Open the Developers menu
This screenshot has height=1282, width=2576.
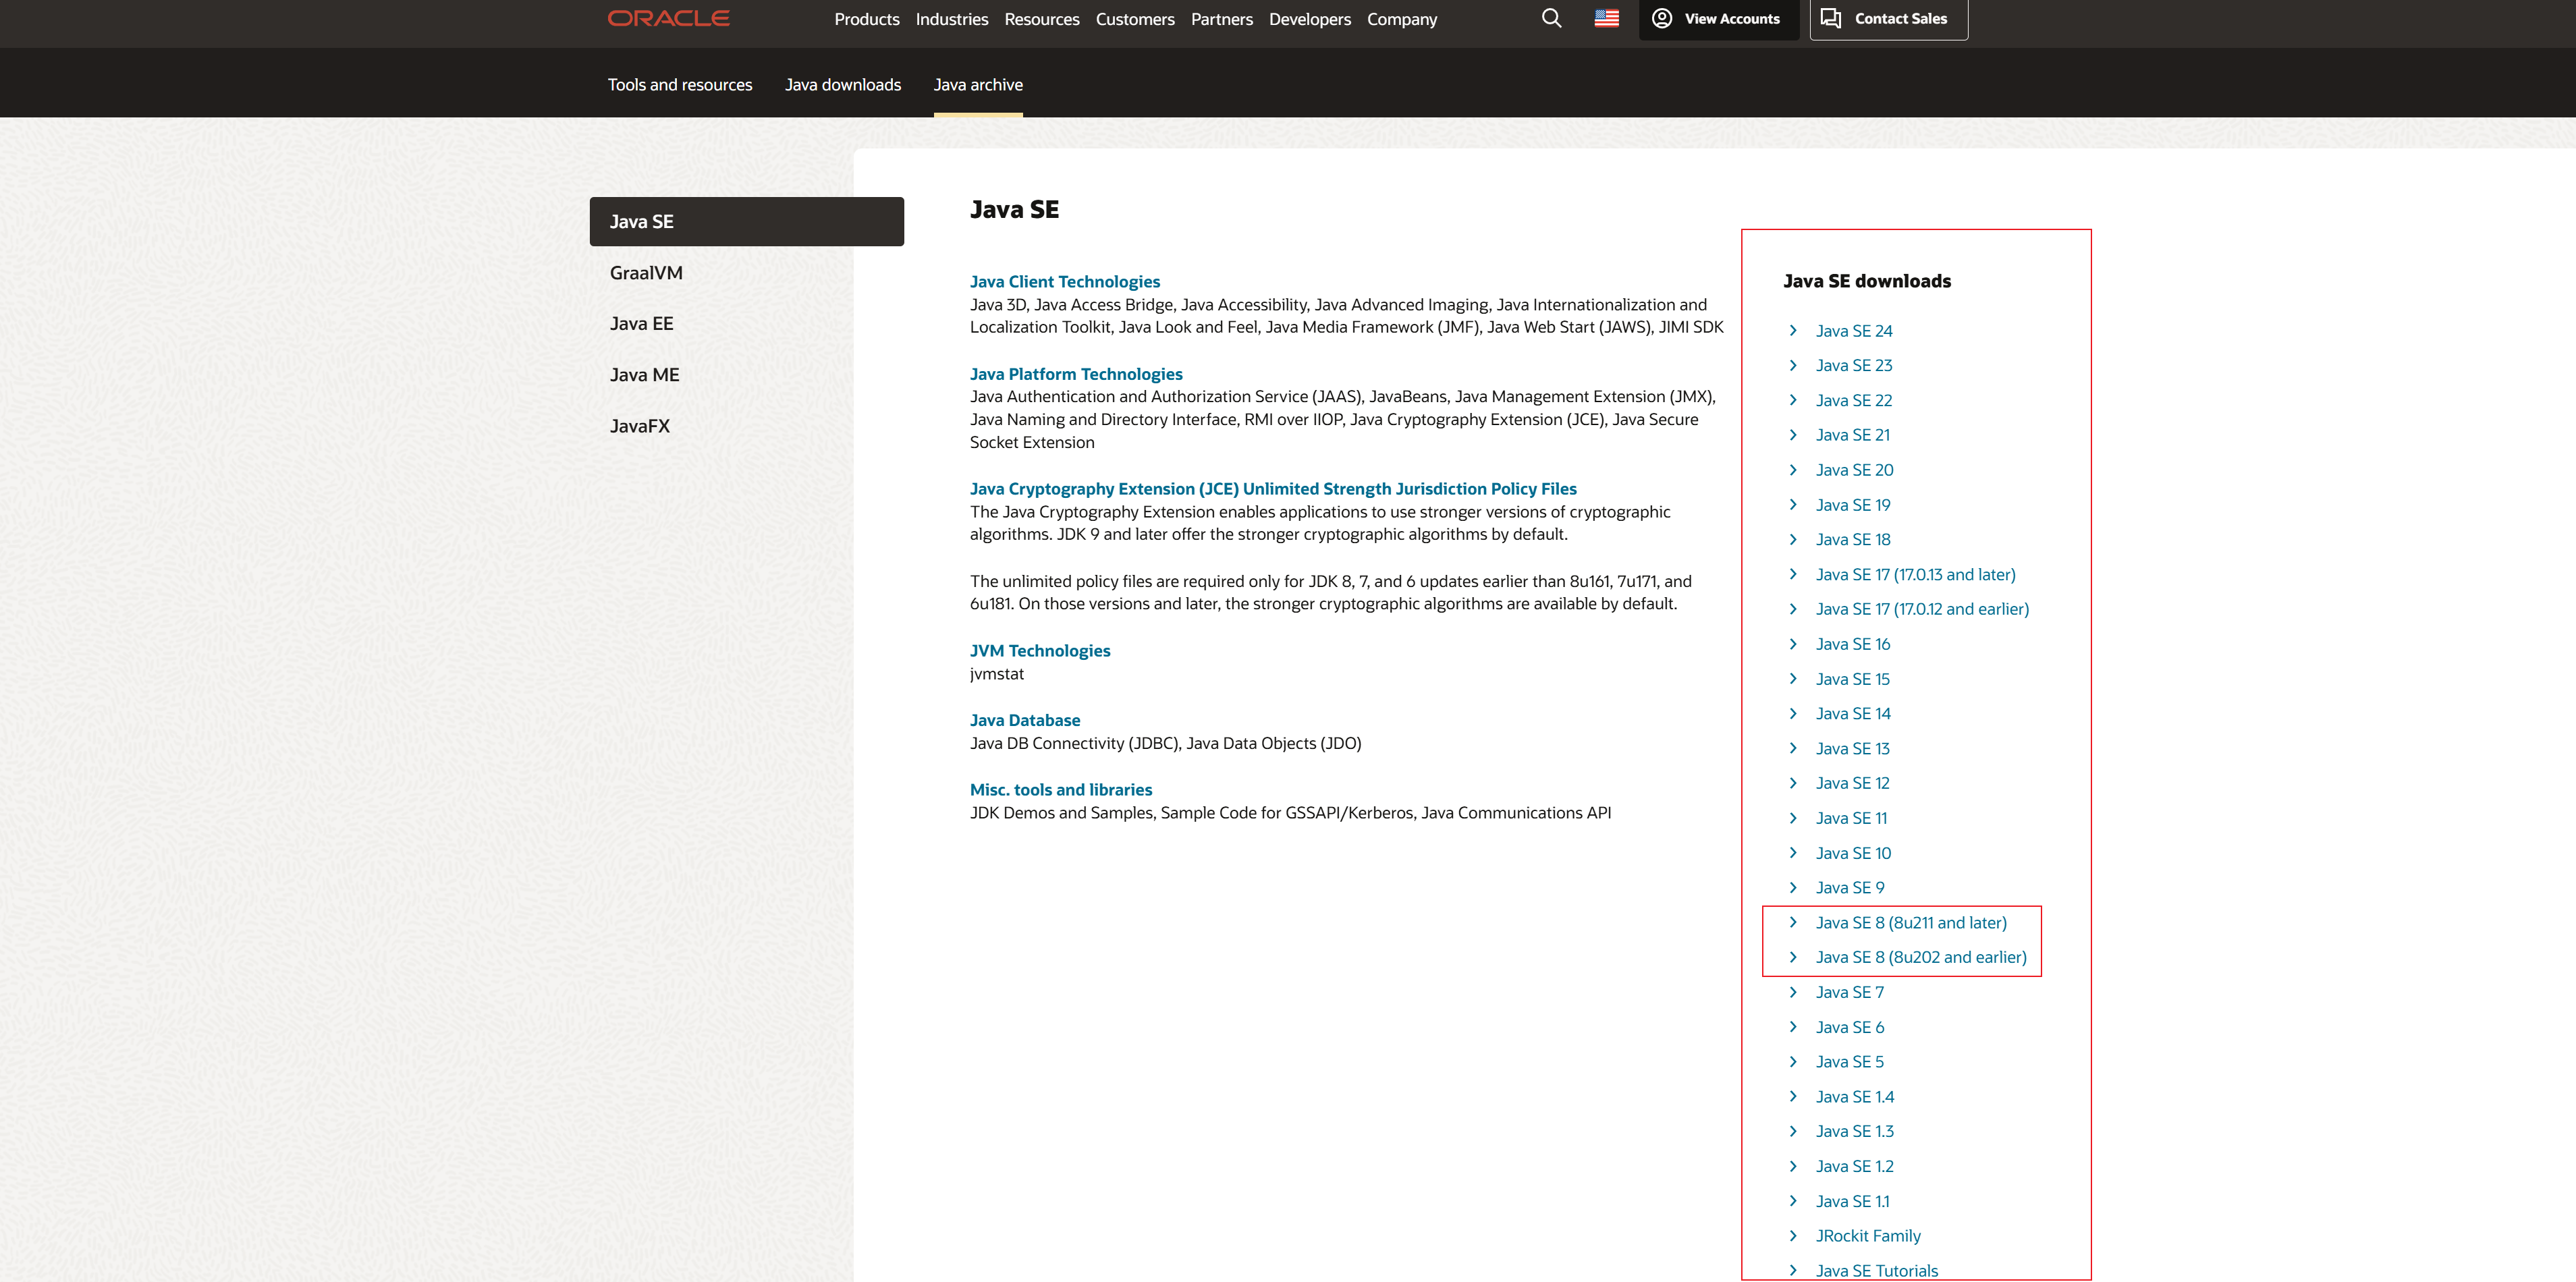coord(1309,18)
